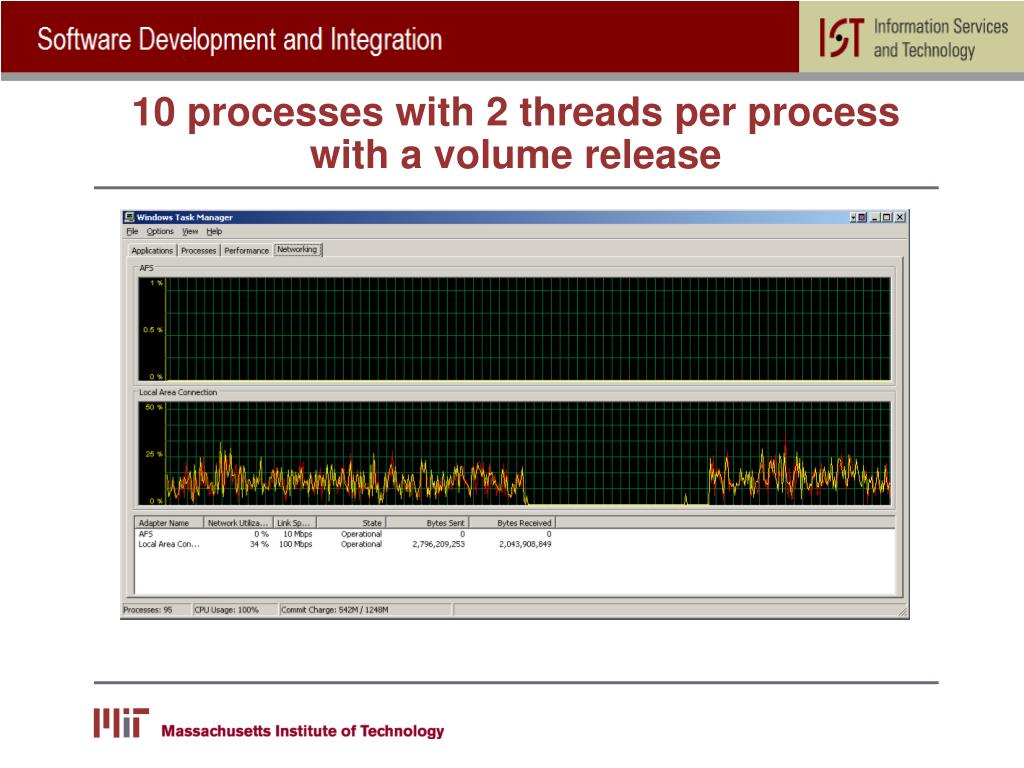This screenshot has height=768, width=1024.
Task: Click the Operational state in the AFS row
Action: pos(361,534)
